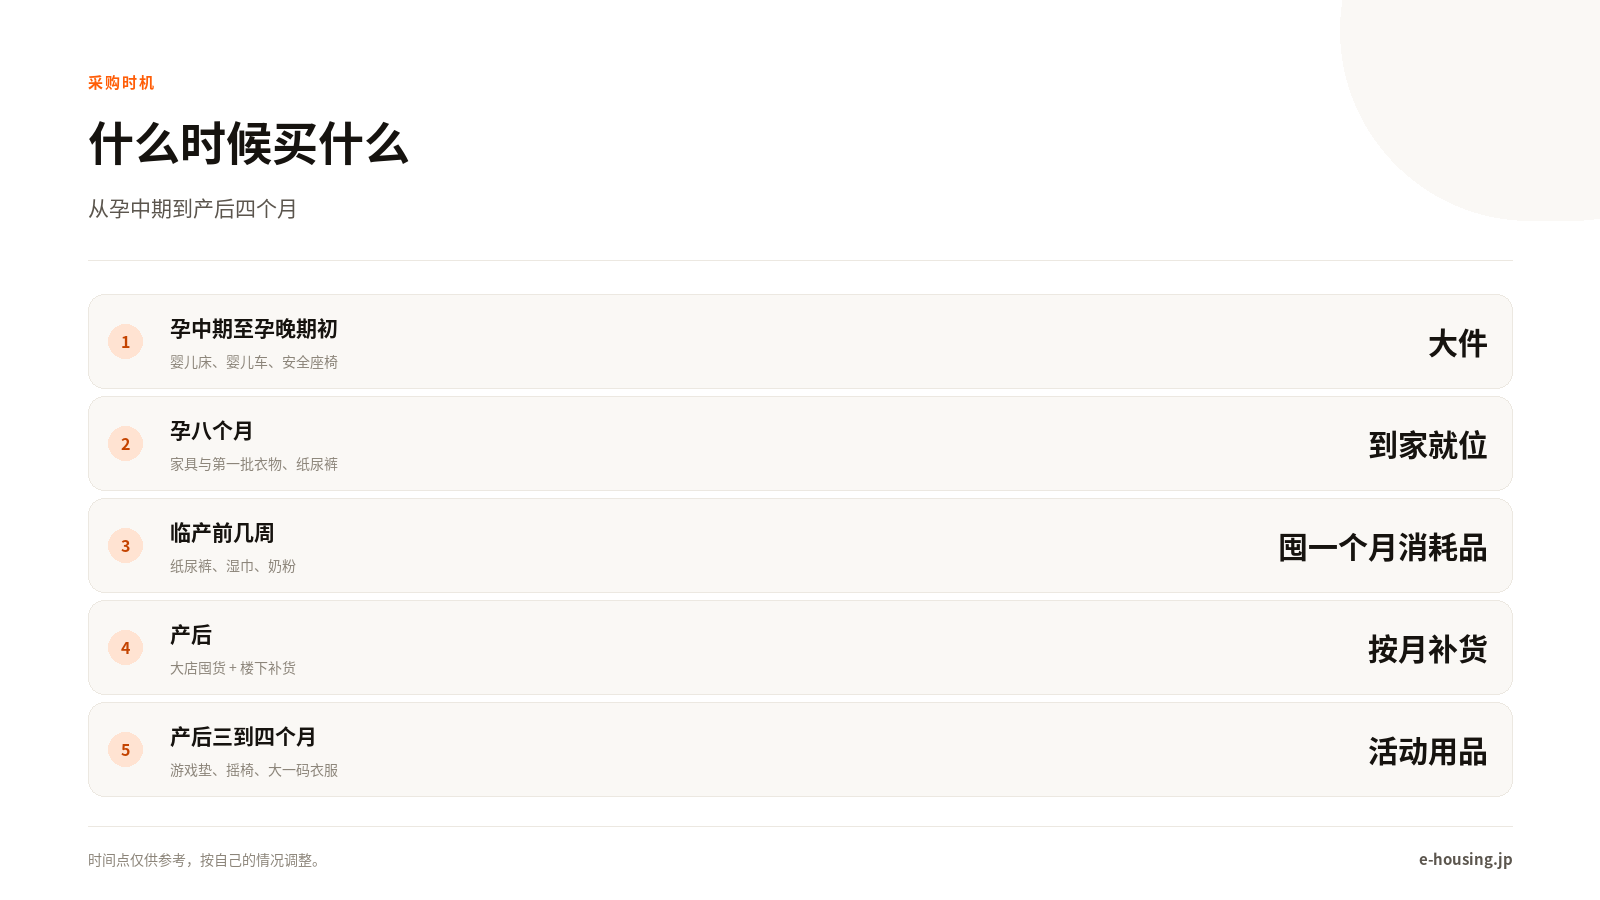Click the number 2 step badge
The height and width of the screenshot is (900, 1600).
click(125, 444)
